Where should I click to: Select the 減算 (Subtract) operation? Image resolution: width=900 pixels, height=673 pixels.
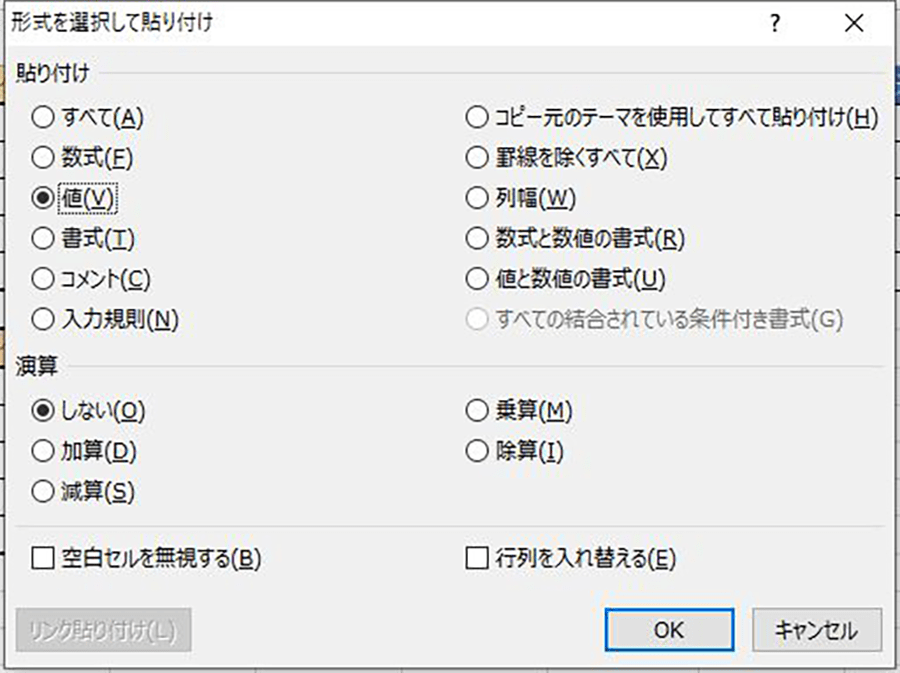43,491
